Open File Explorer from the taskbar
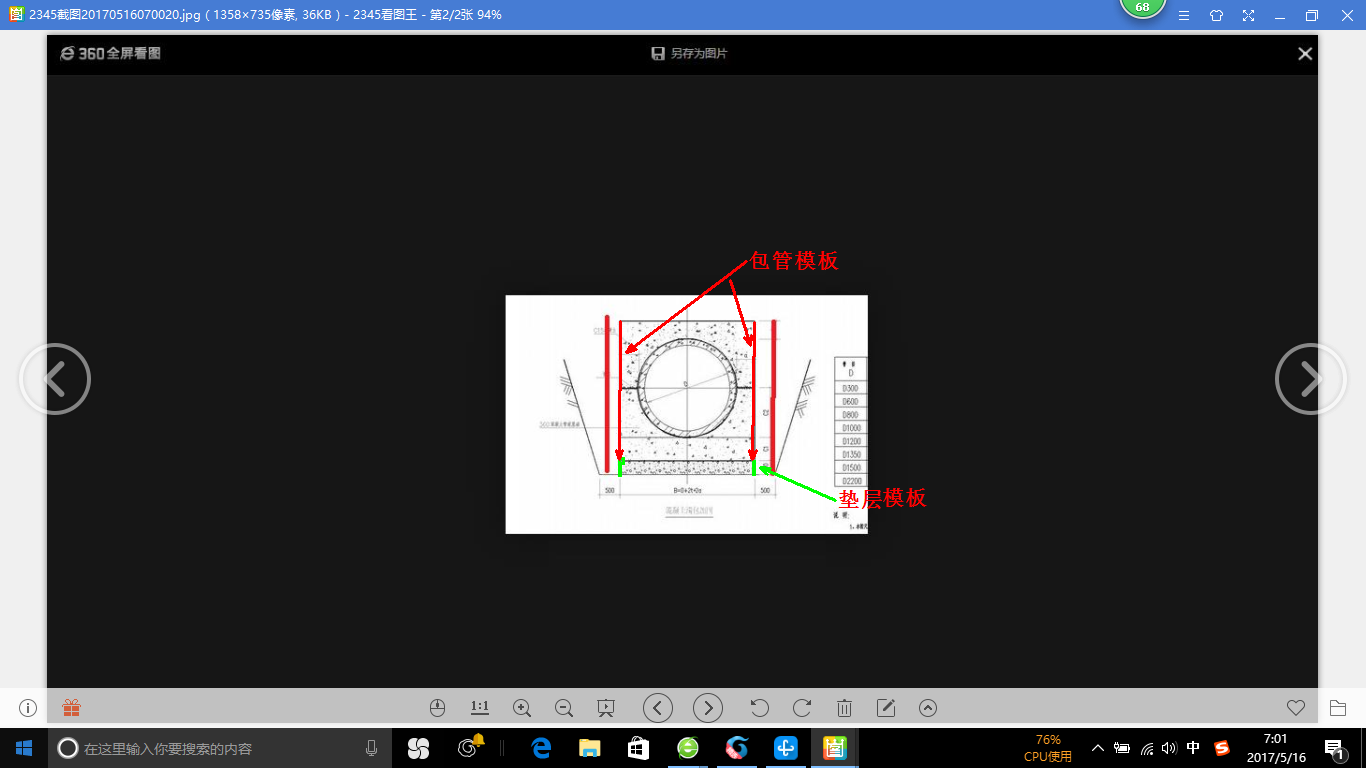This screenshot has width=1366, height=768. coord(589,748)
